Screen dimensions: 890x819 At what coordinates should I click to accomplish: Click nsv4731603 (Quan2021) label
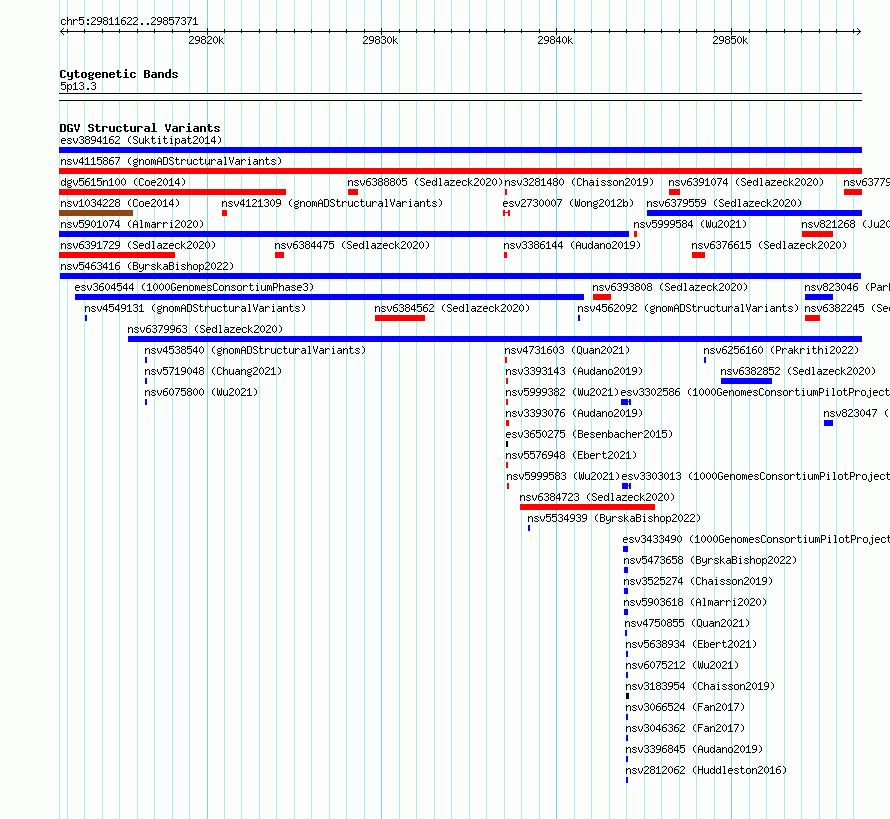pos(567,350)
